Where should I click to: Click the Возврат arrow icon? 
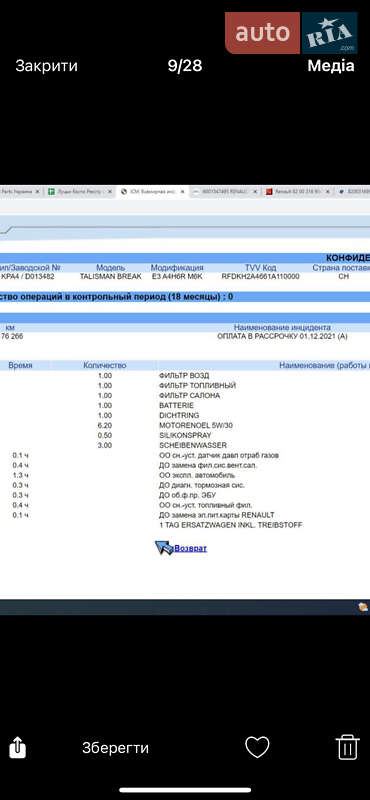click(x=164, y=547)
